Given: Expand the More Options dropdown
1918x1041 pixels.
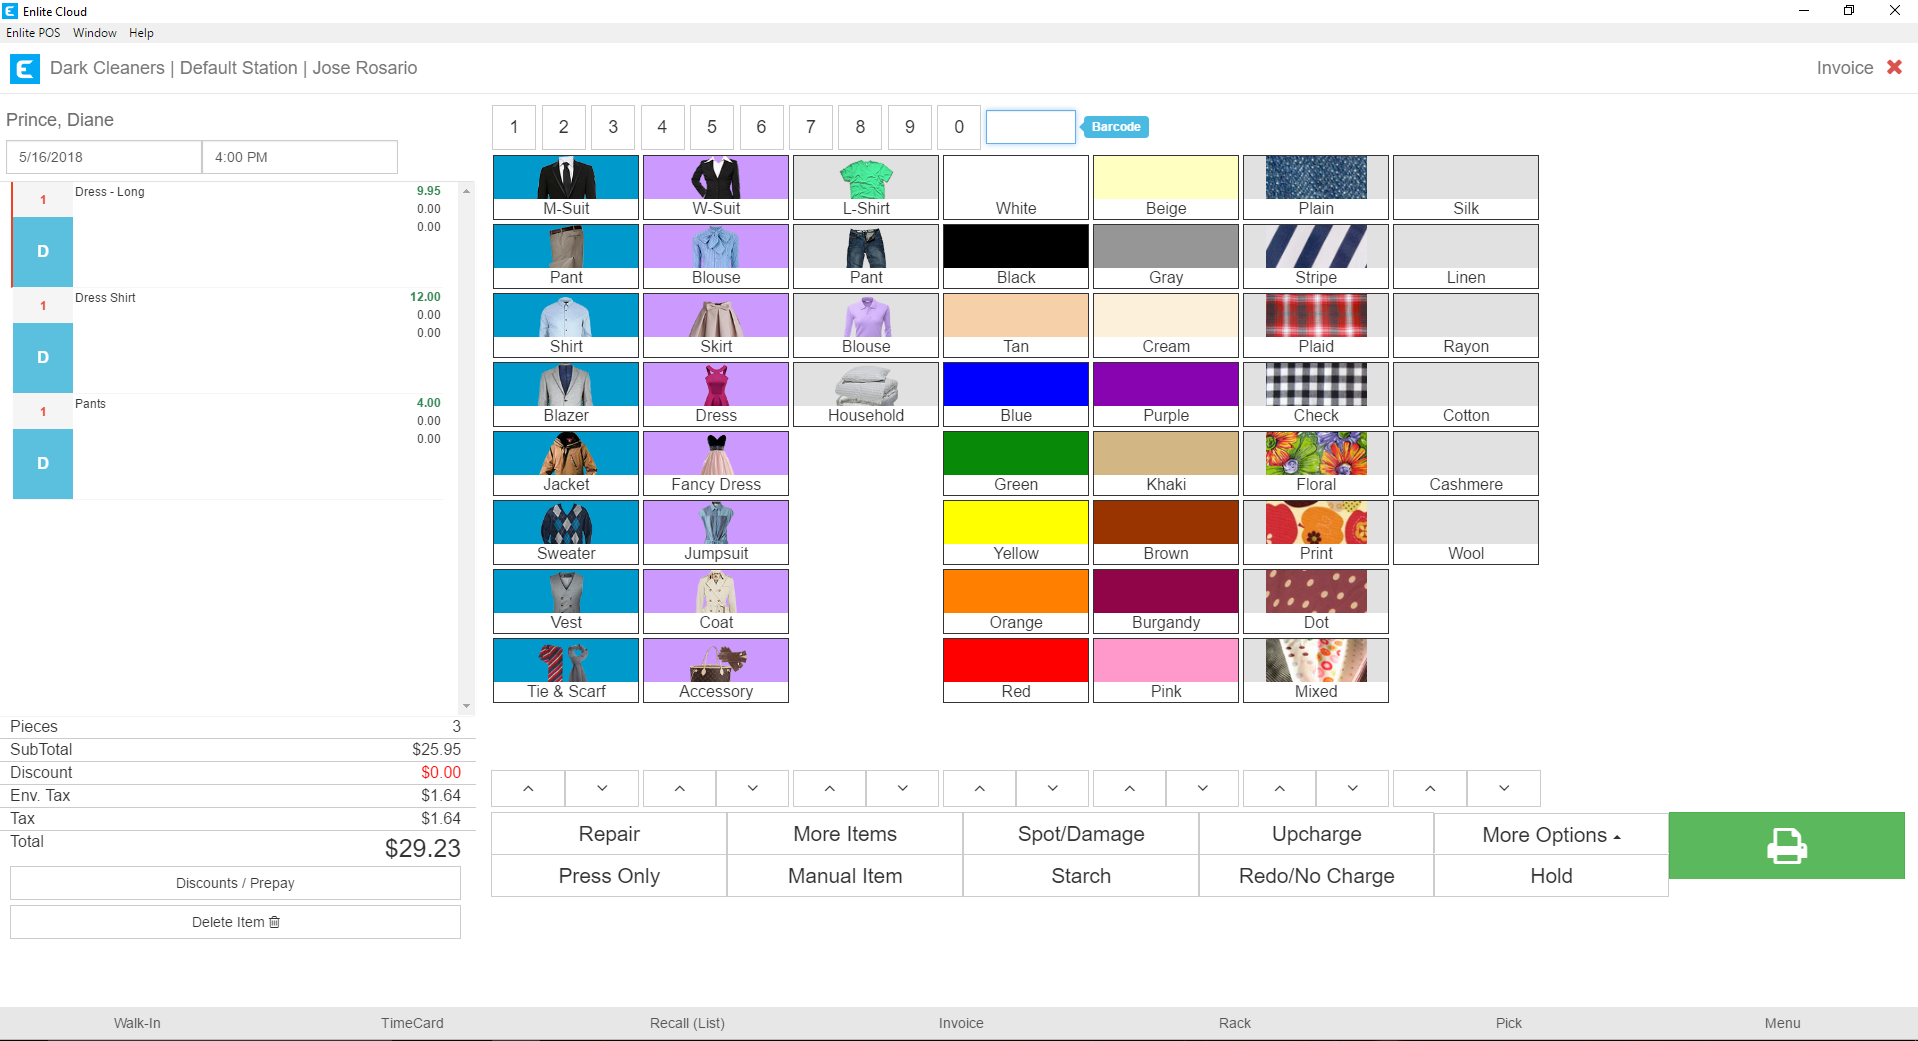Looking at the screenshot, I should [x=1551, y=834].
